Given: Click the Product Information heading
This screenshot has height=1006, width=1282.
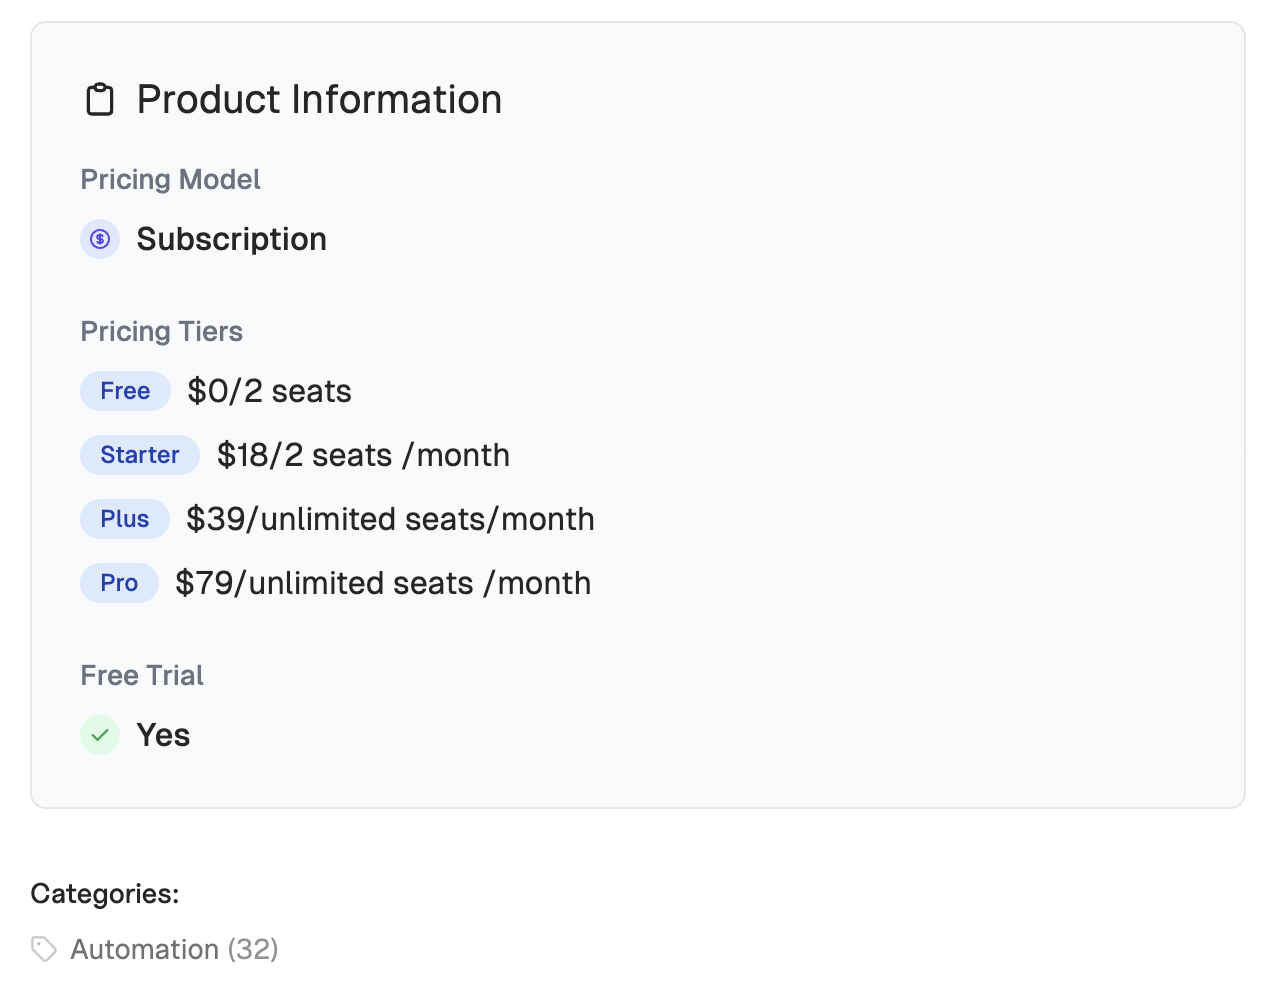Looking at the screenshot, I should [319, 100].
